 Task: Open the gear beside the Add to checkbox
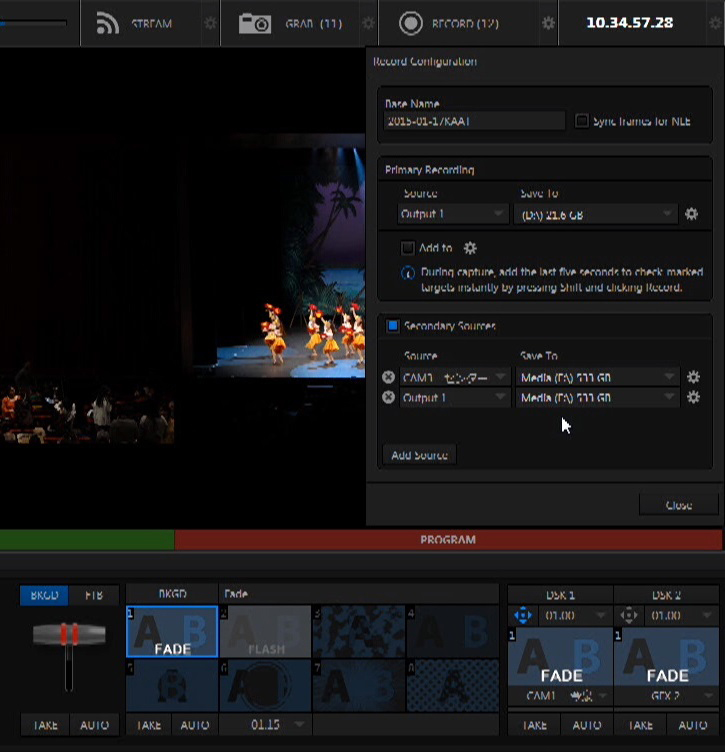(470, 248)
